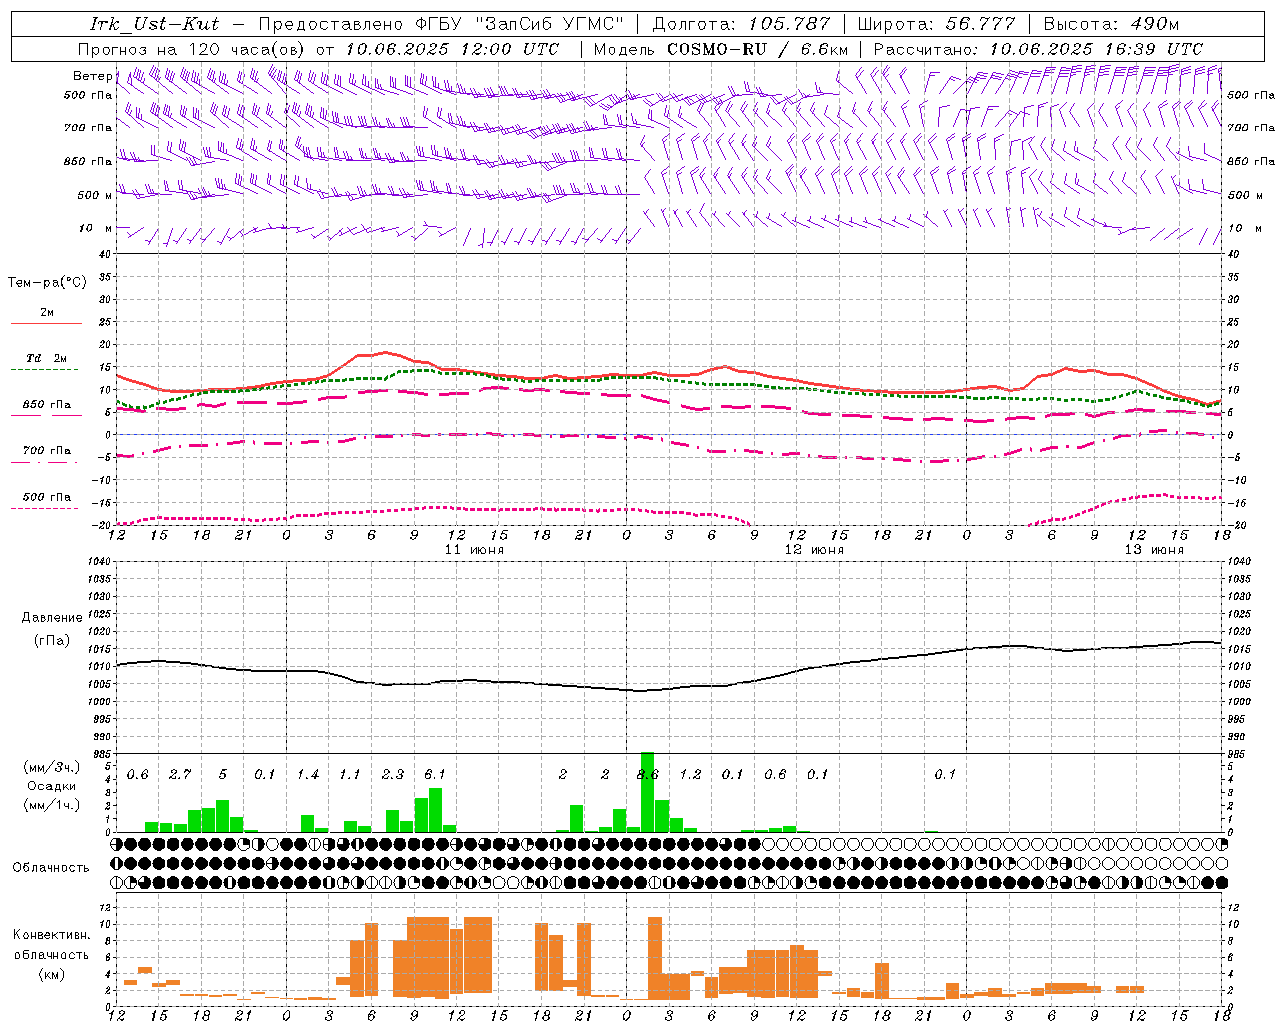Click the latitude value Широта: 56.777

coord(937,24)
